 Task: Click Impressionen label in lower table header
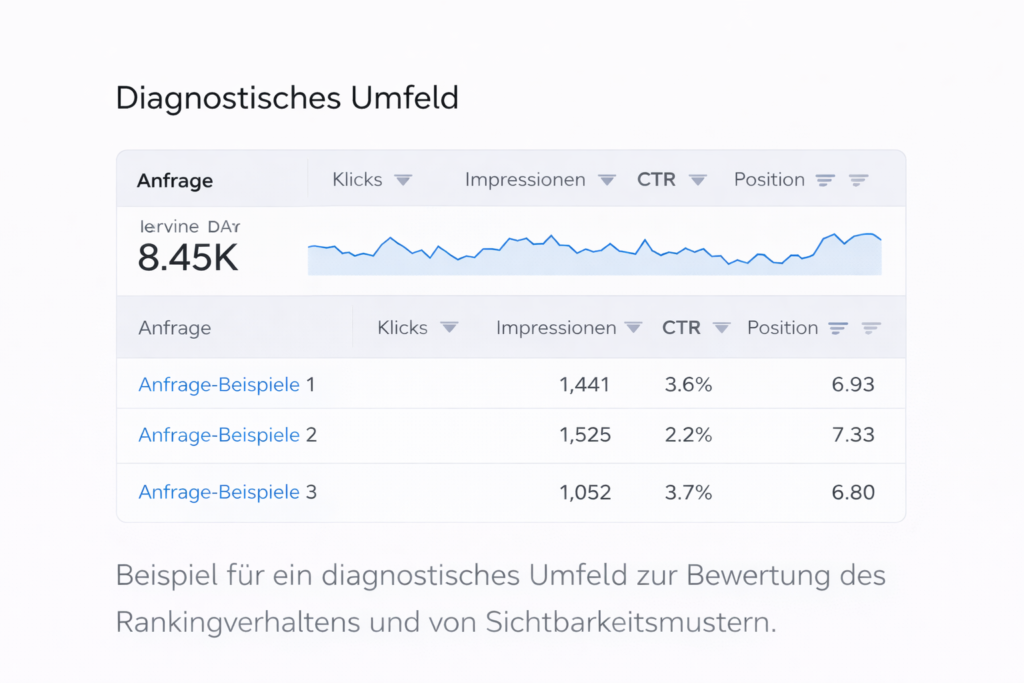(x=556, y=328)
